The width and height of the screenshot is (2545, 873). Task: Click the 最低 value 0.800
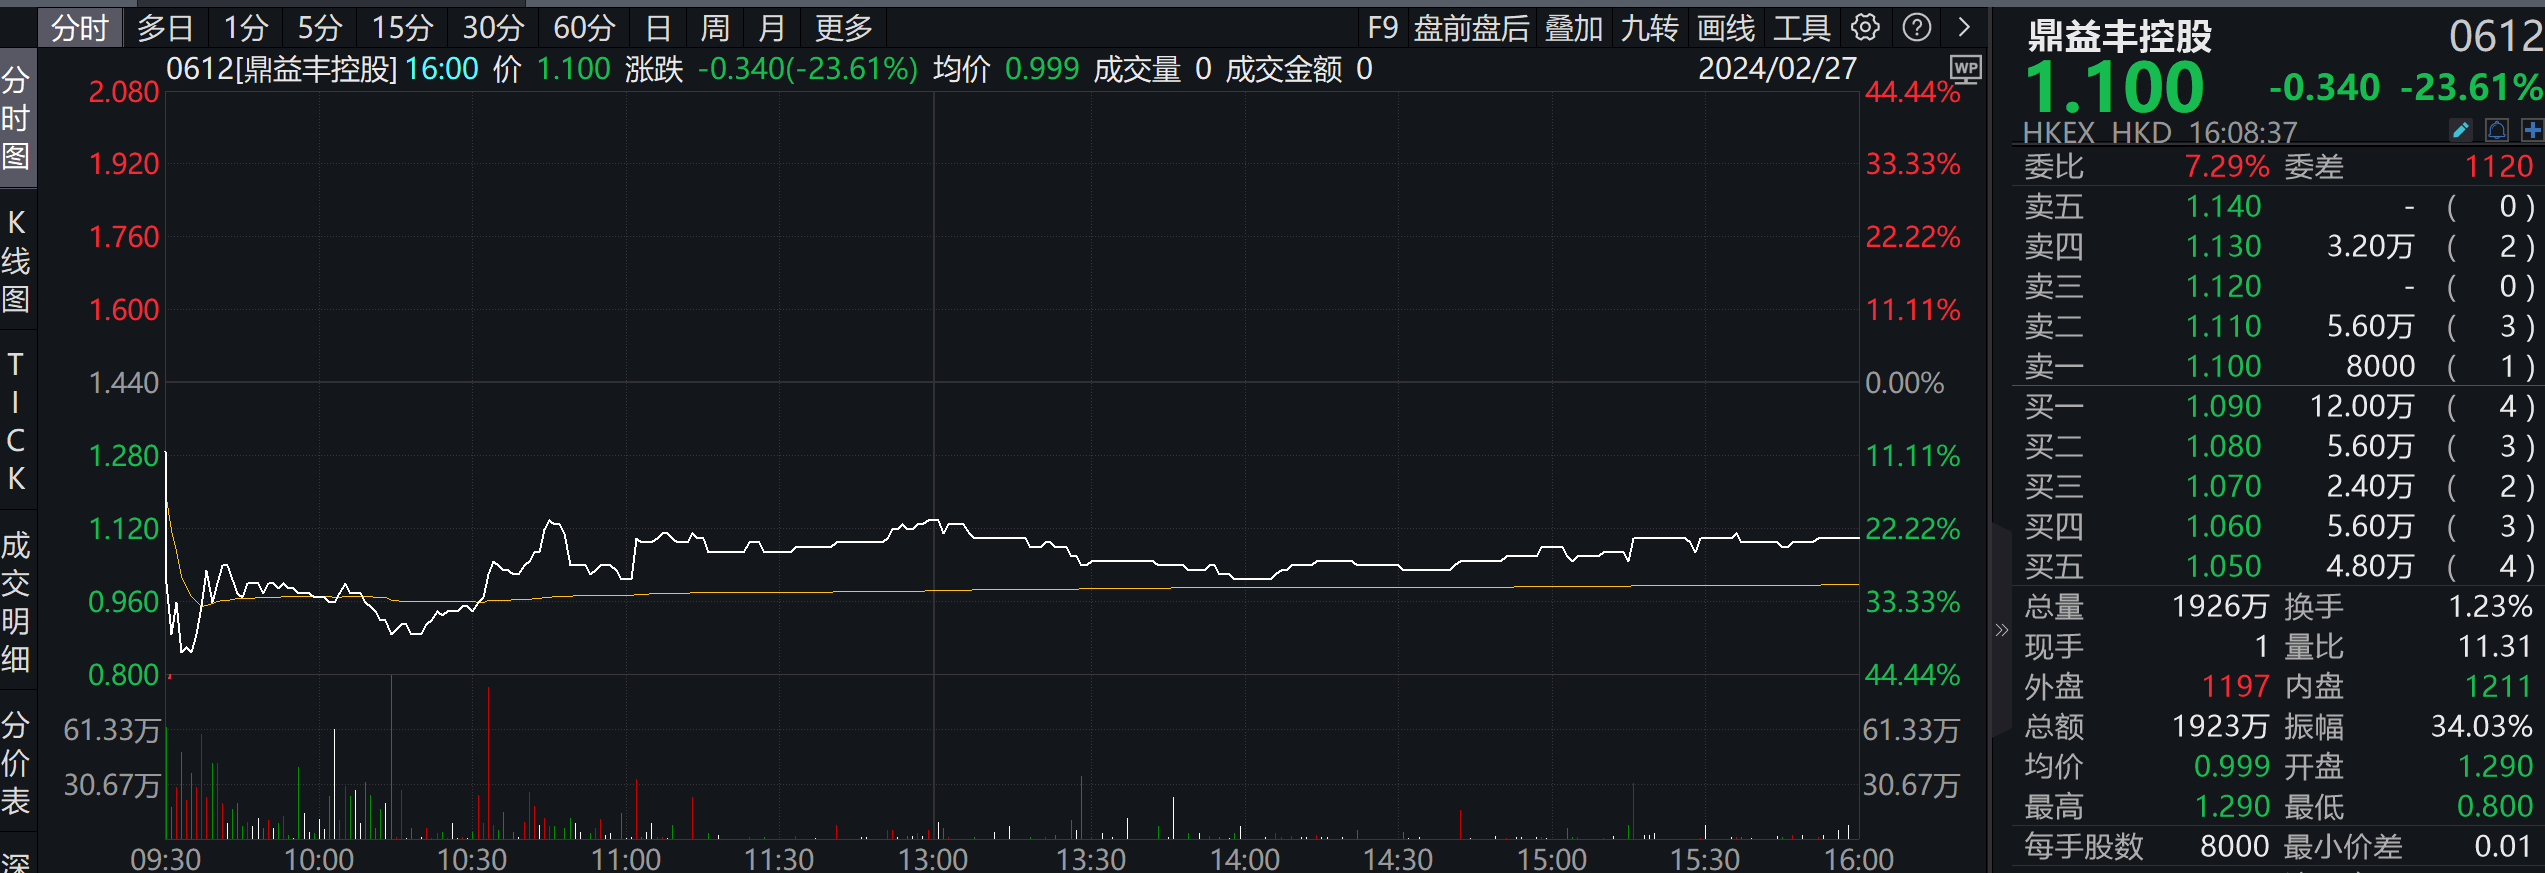(x=2495, y=806)
